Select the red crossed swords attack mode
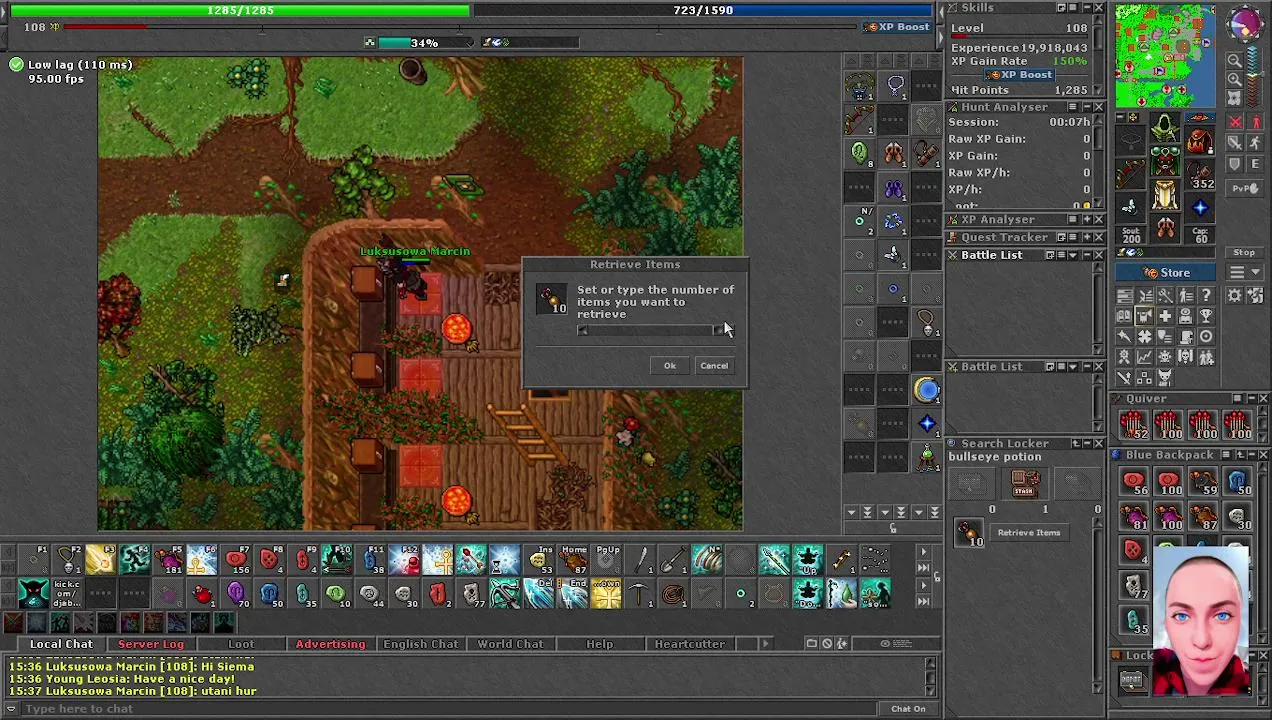This screenshot has width=1272, height=720. (1236, 122)
